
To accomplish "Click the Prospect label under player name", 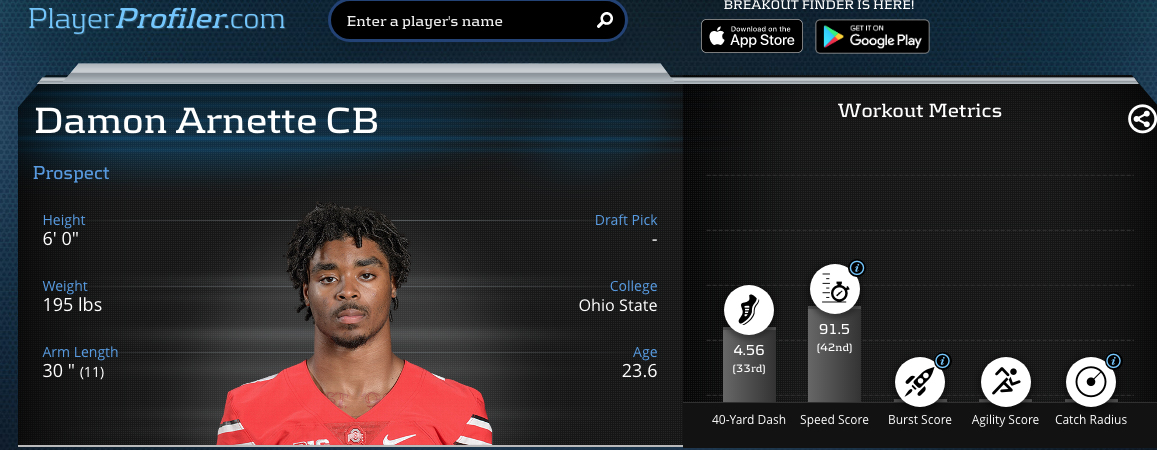I will (x=71, y=173).
